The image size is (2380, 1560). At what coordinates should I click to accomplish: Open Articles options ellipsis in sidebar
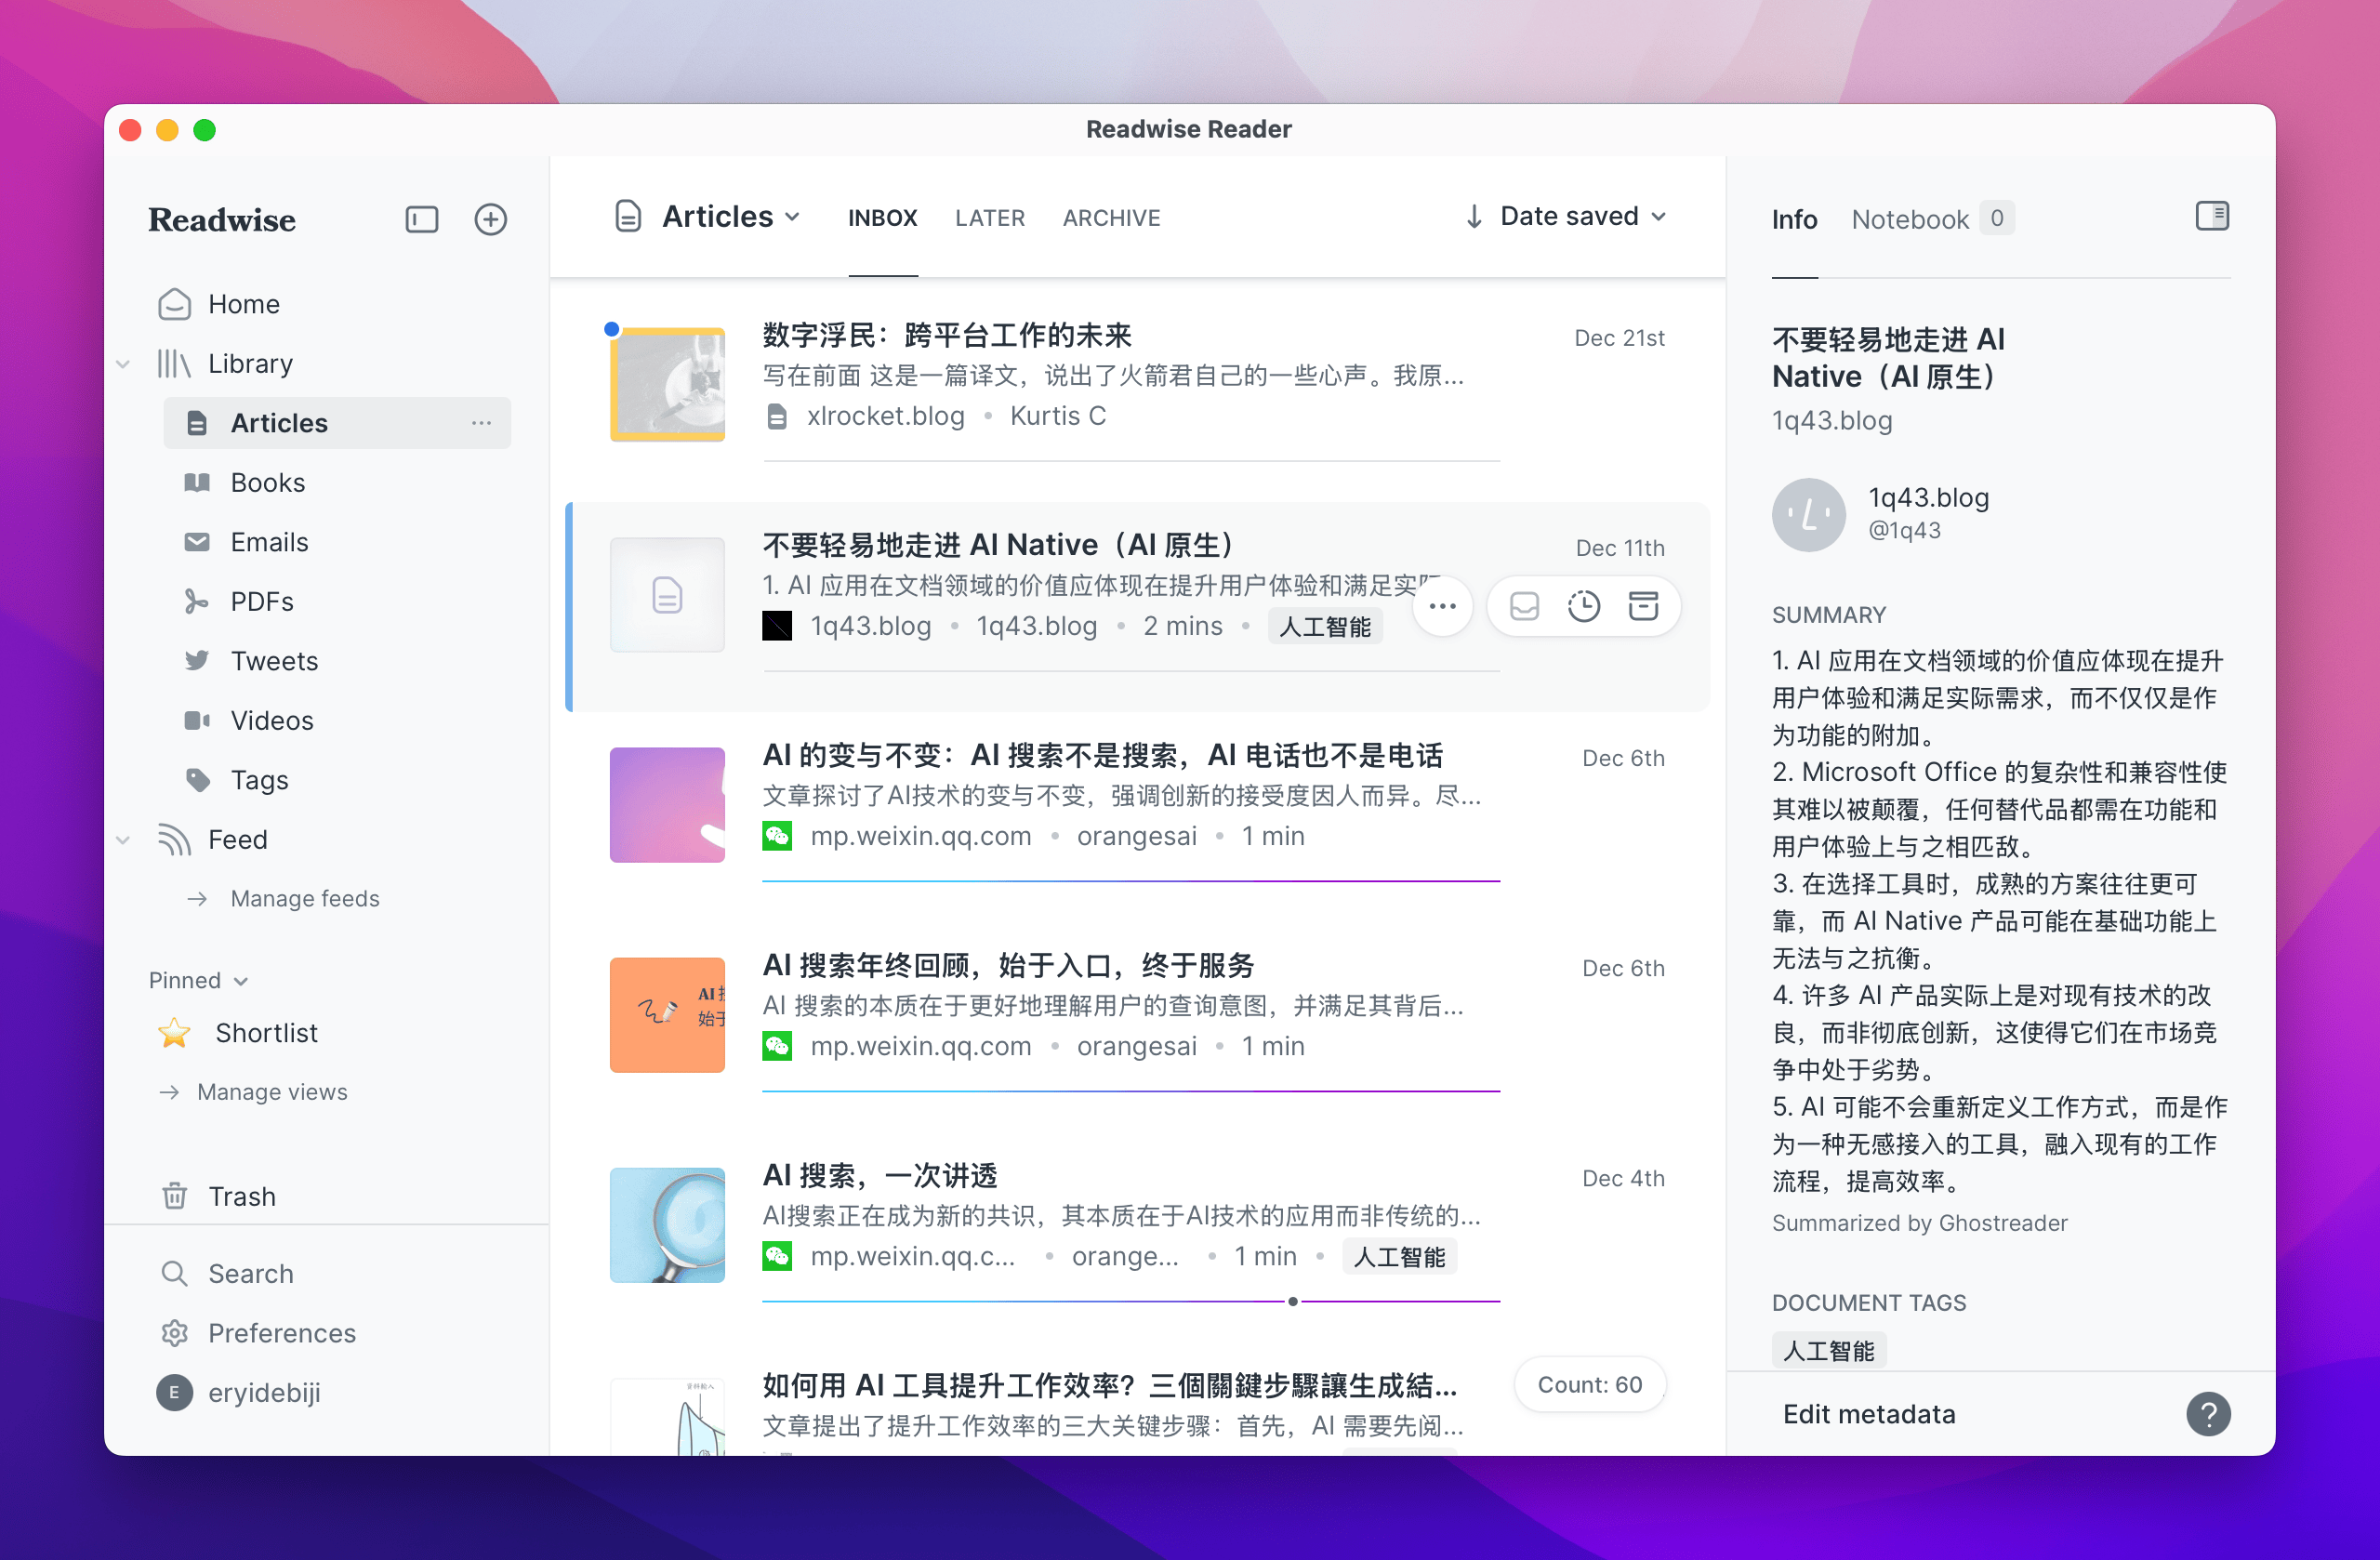point(481,423)
